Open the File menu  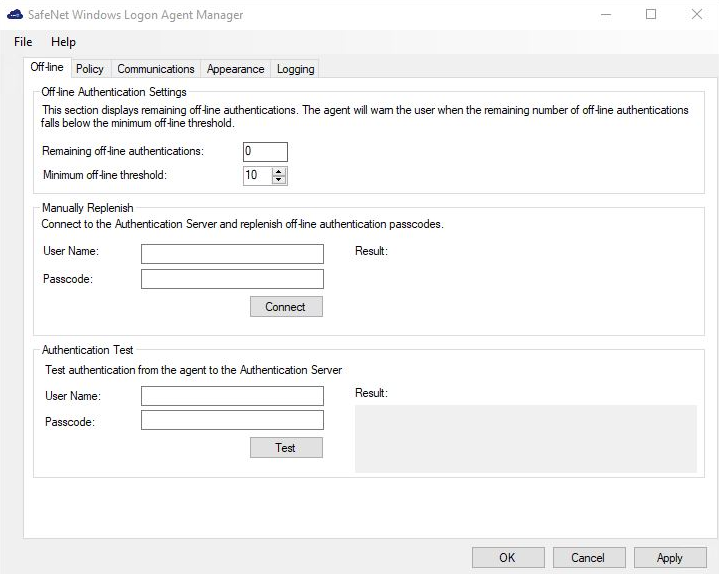[x=23, y=42]
